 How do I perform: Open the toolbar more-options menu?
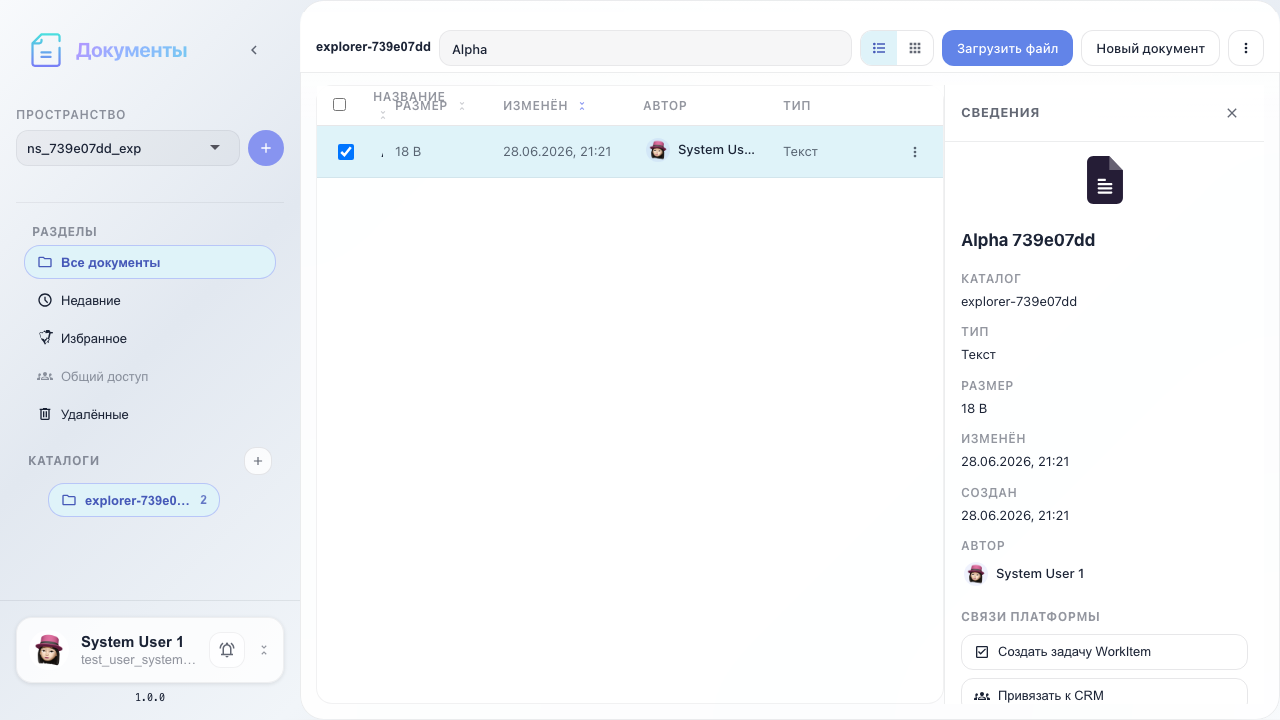(x=1246, y=48)
